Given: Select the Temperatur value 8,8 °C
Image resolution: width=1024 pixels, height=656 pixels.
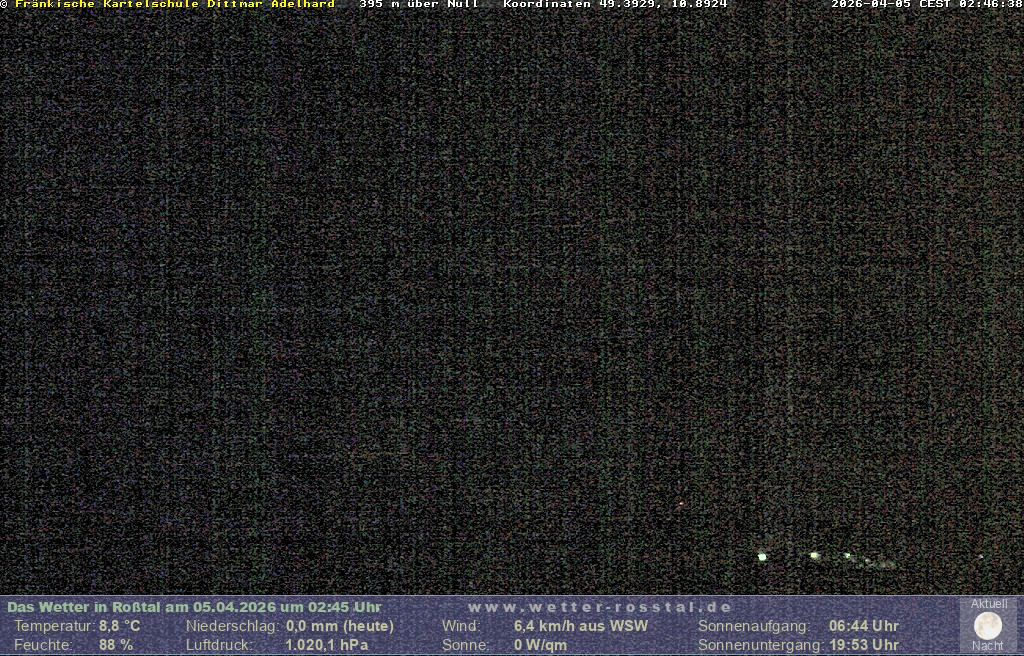Looking at the screenshot, I should pos(119,626).
